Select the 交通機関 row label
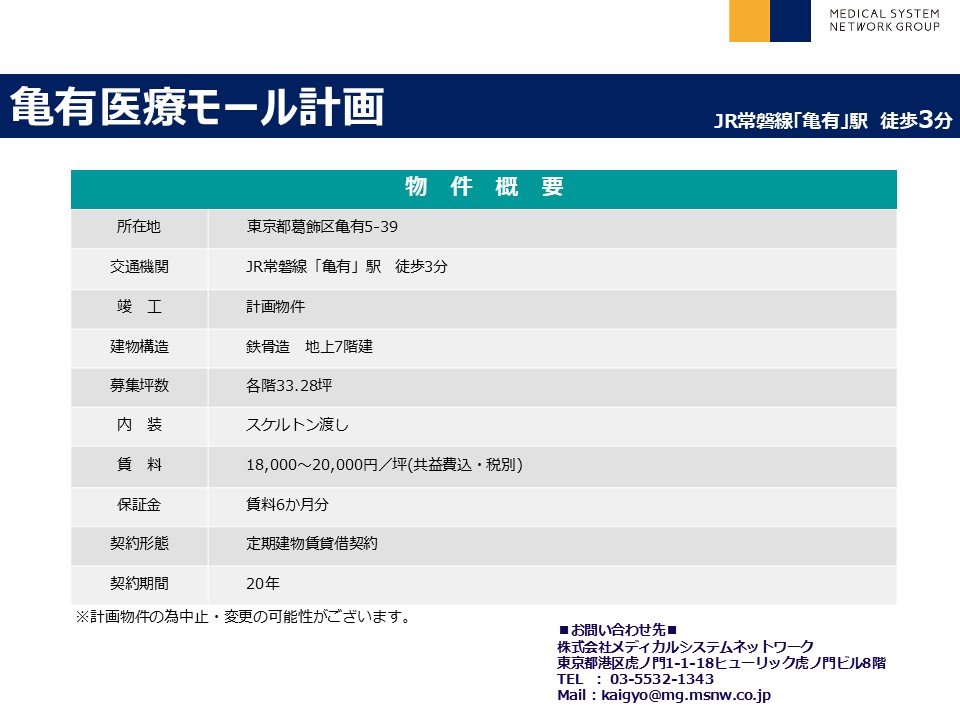 (x=139, y=267)
